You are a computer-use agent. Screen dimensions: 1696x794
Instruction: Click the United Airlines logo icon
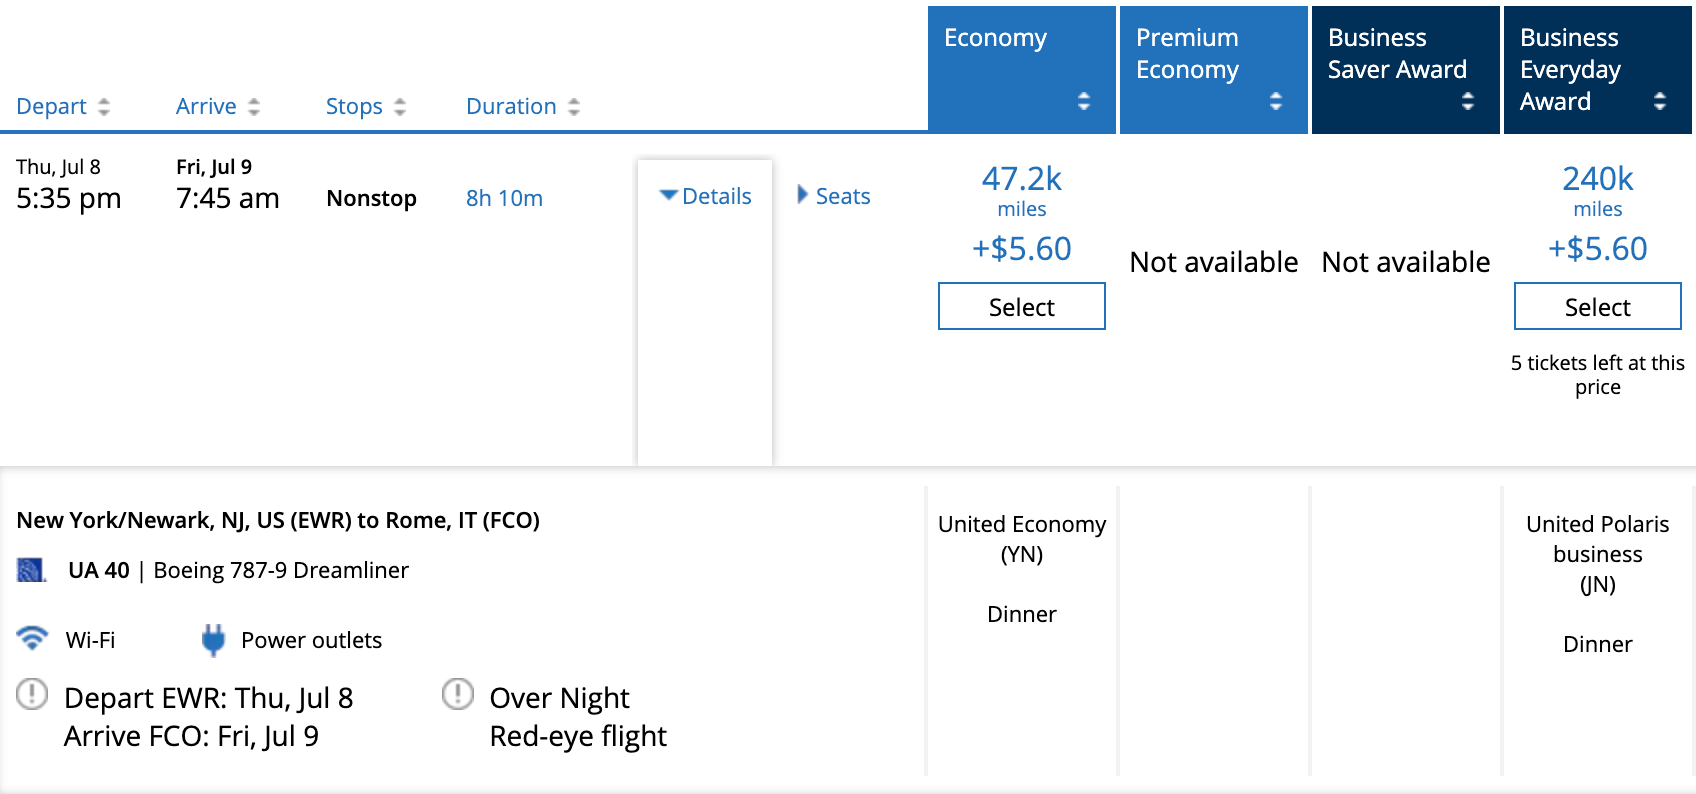(x=32, y=570)
